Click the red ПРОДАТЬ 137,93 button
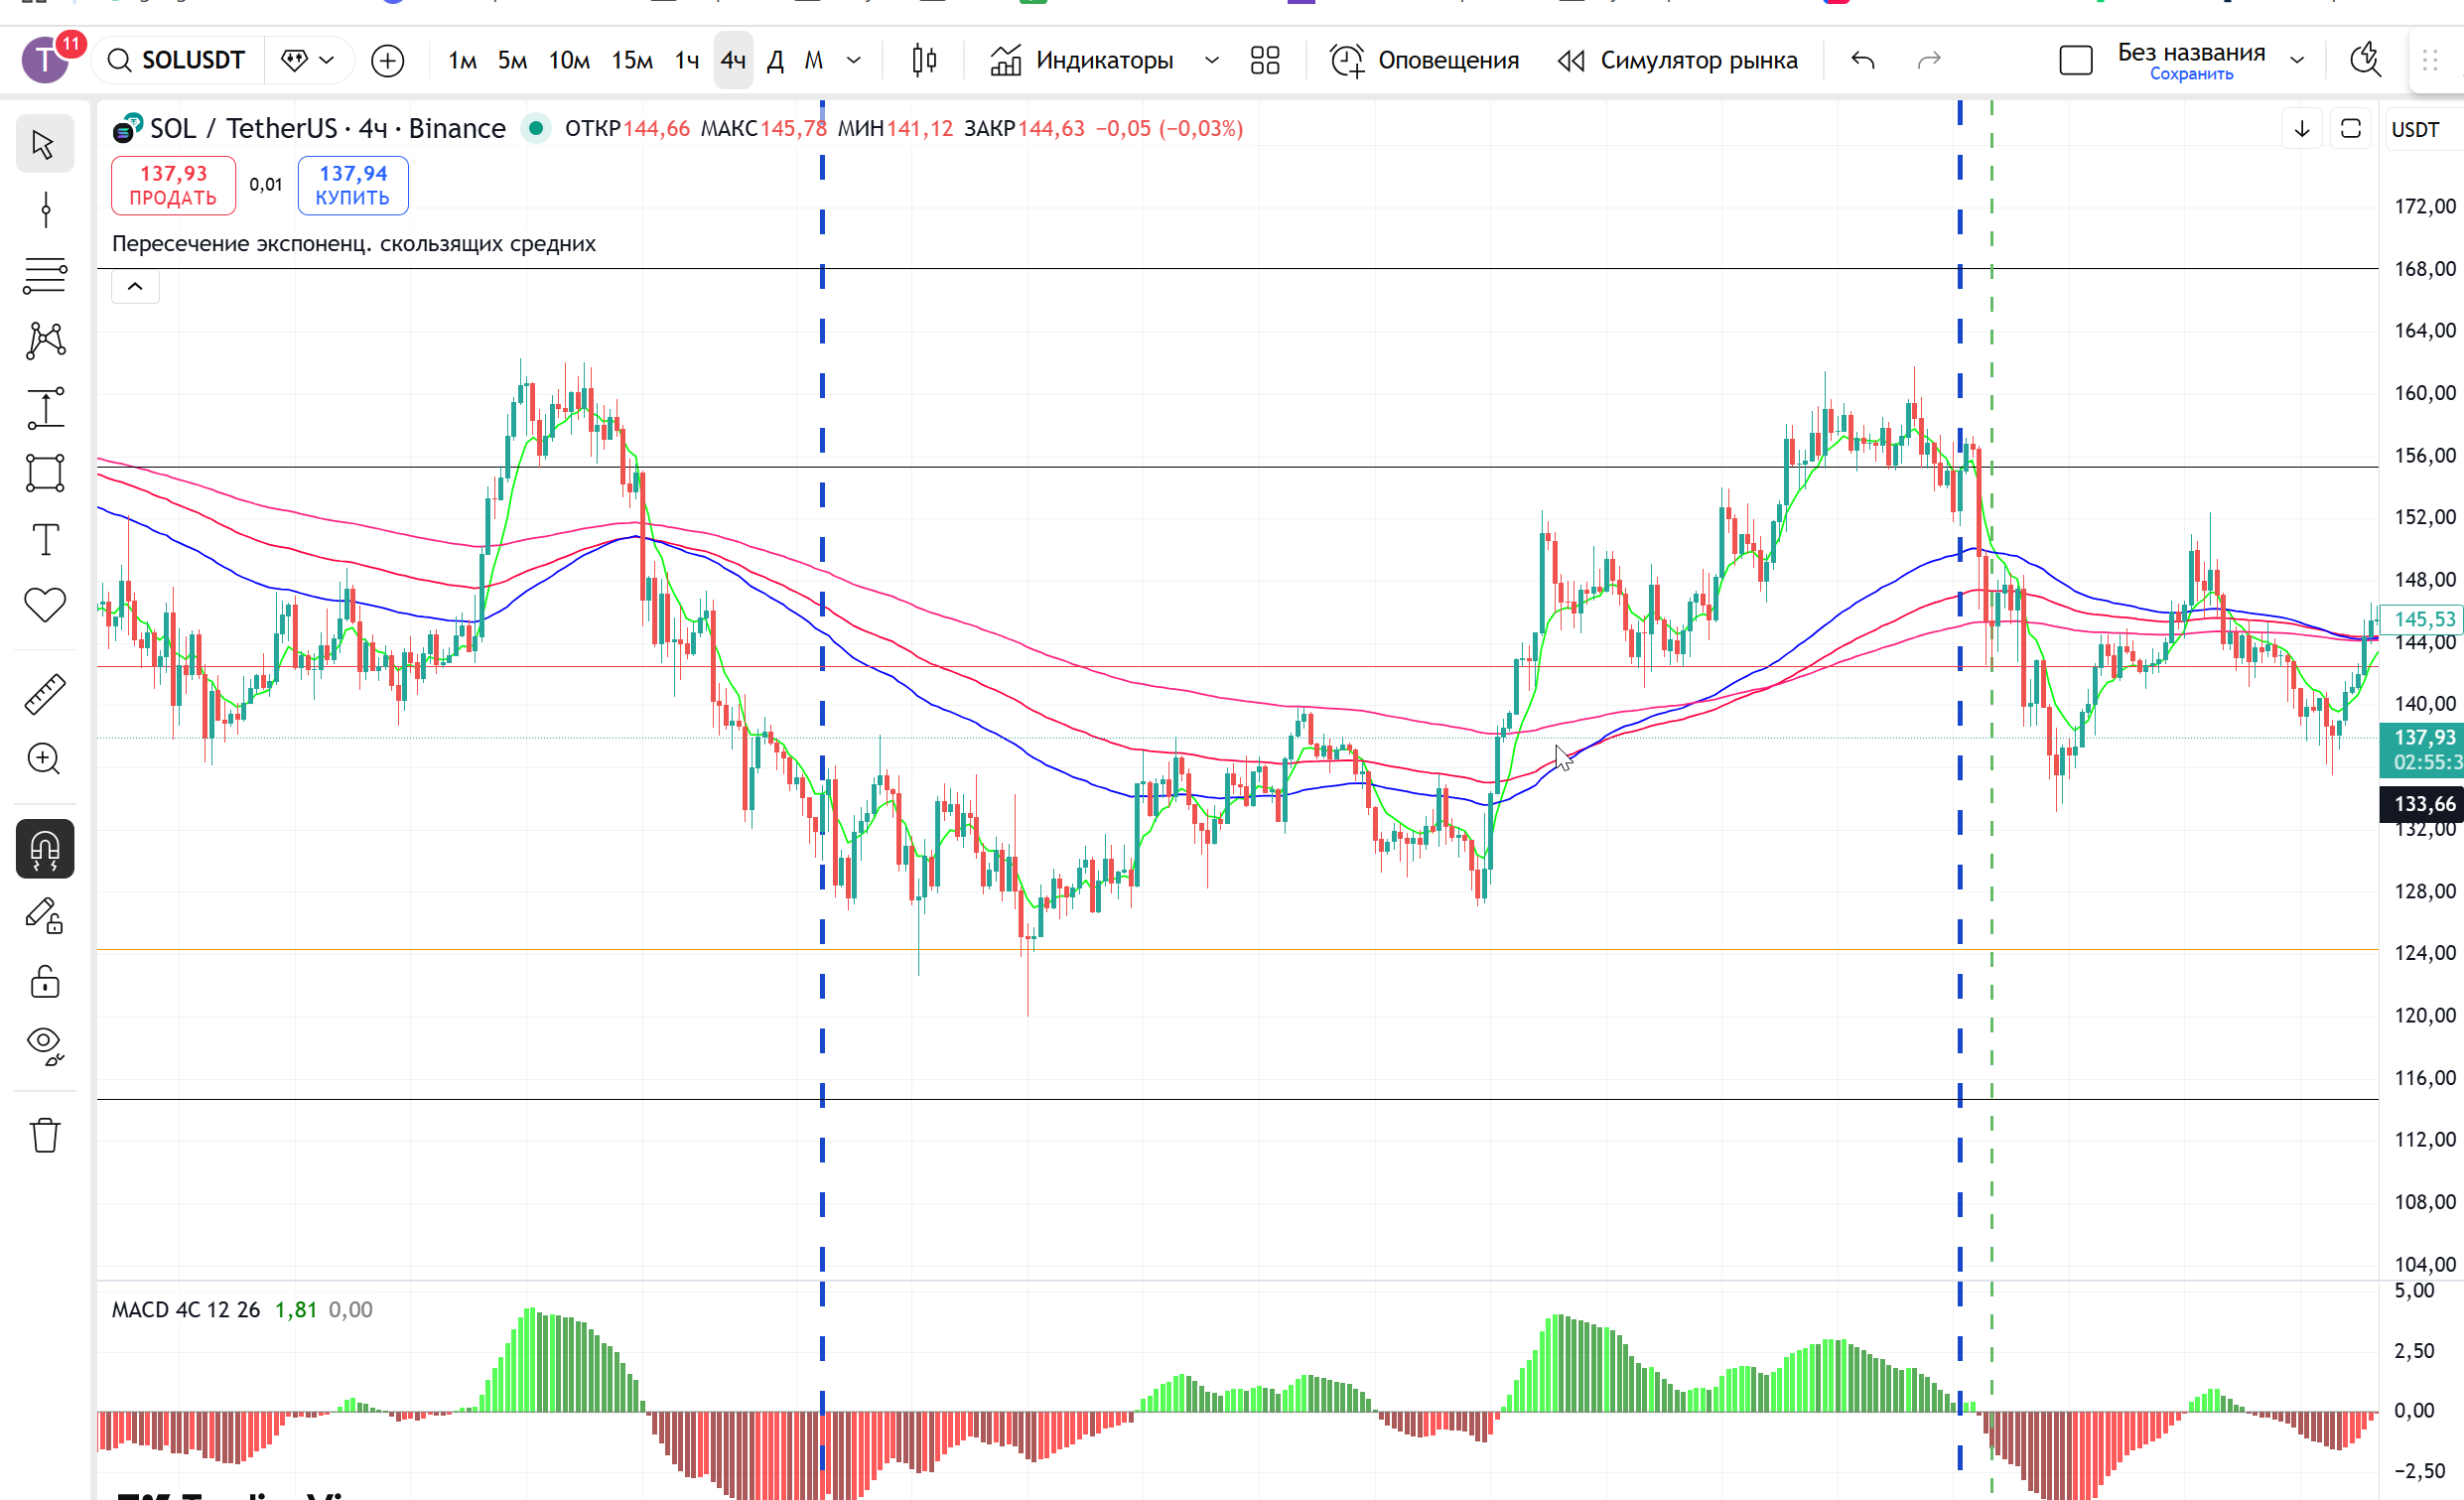 click(173, 185)
